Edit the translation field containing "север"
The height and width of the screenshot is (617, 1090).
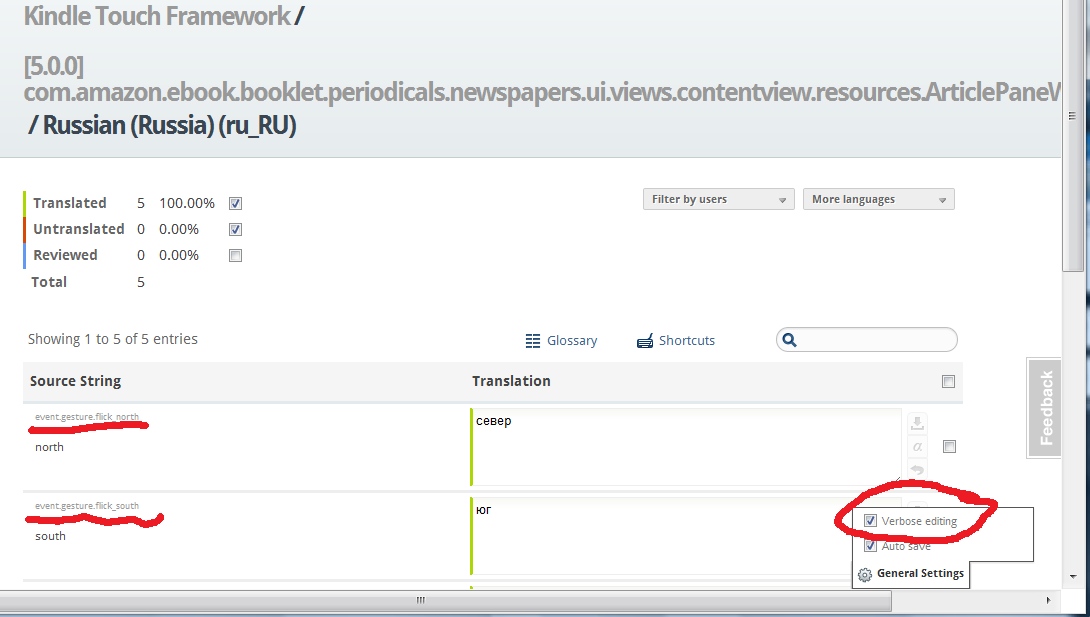pos(686,447)
